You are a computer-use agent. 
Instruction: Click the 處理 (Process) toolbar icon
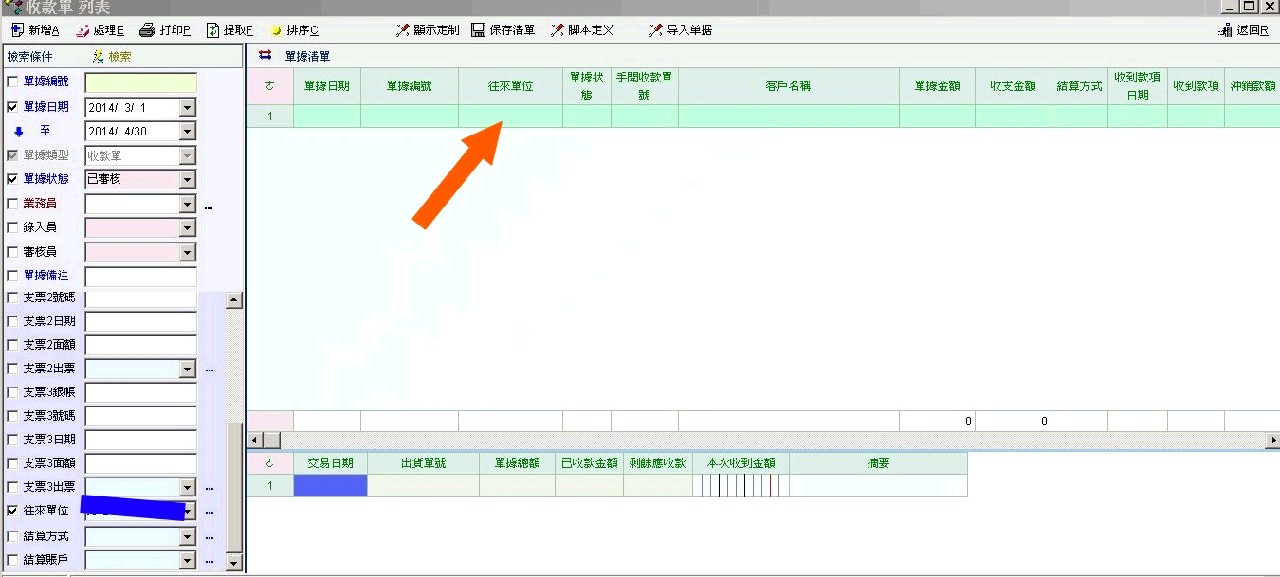click(82, 30)
